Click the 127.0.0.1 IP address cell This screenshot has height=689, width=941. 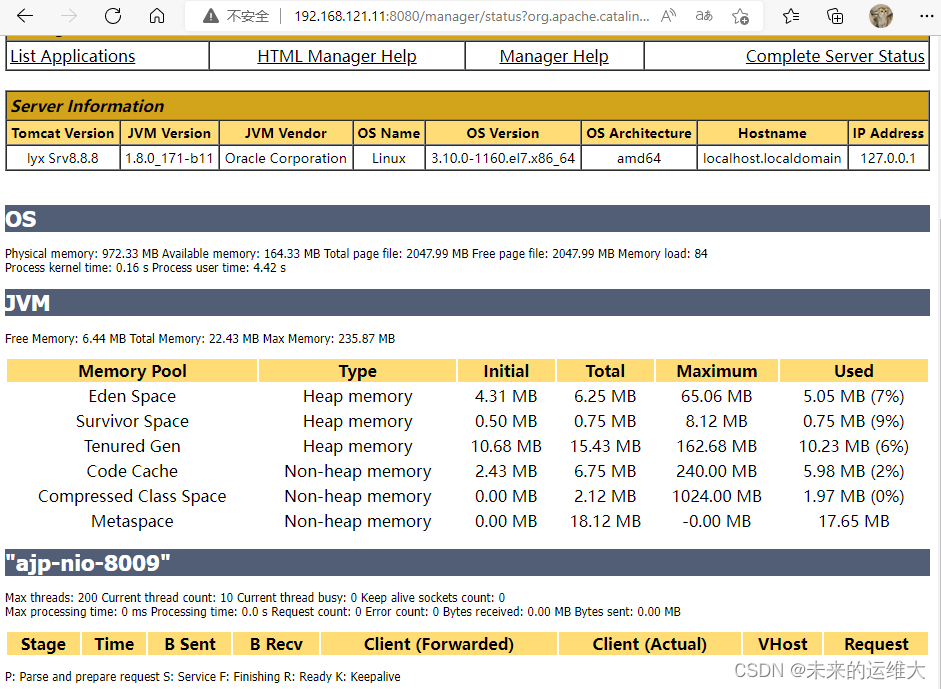pos(888,158)
